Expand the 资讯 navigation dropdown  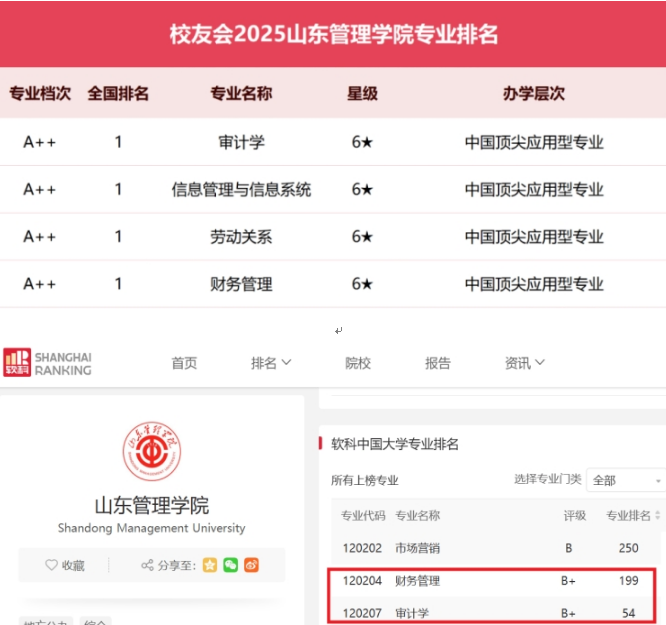(525, 363)
